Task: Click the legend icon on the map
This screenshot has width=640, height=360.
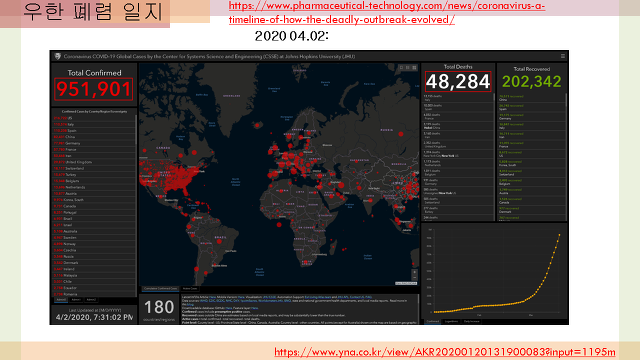Action: click(408, 68)
